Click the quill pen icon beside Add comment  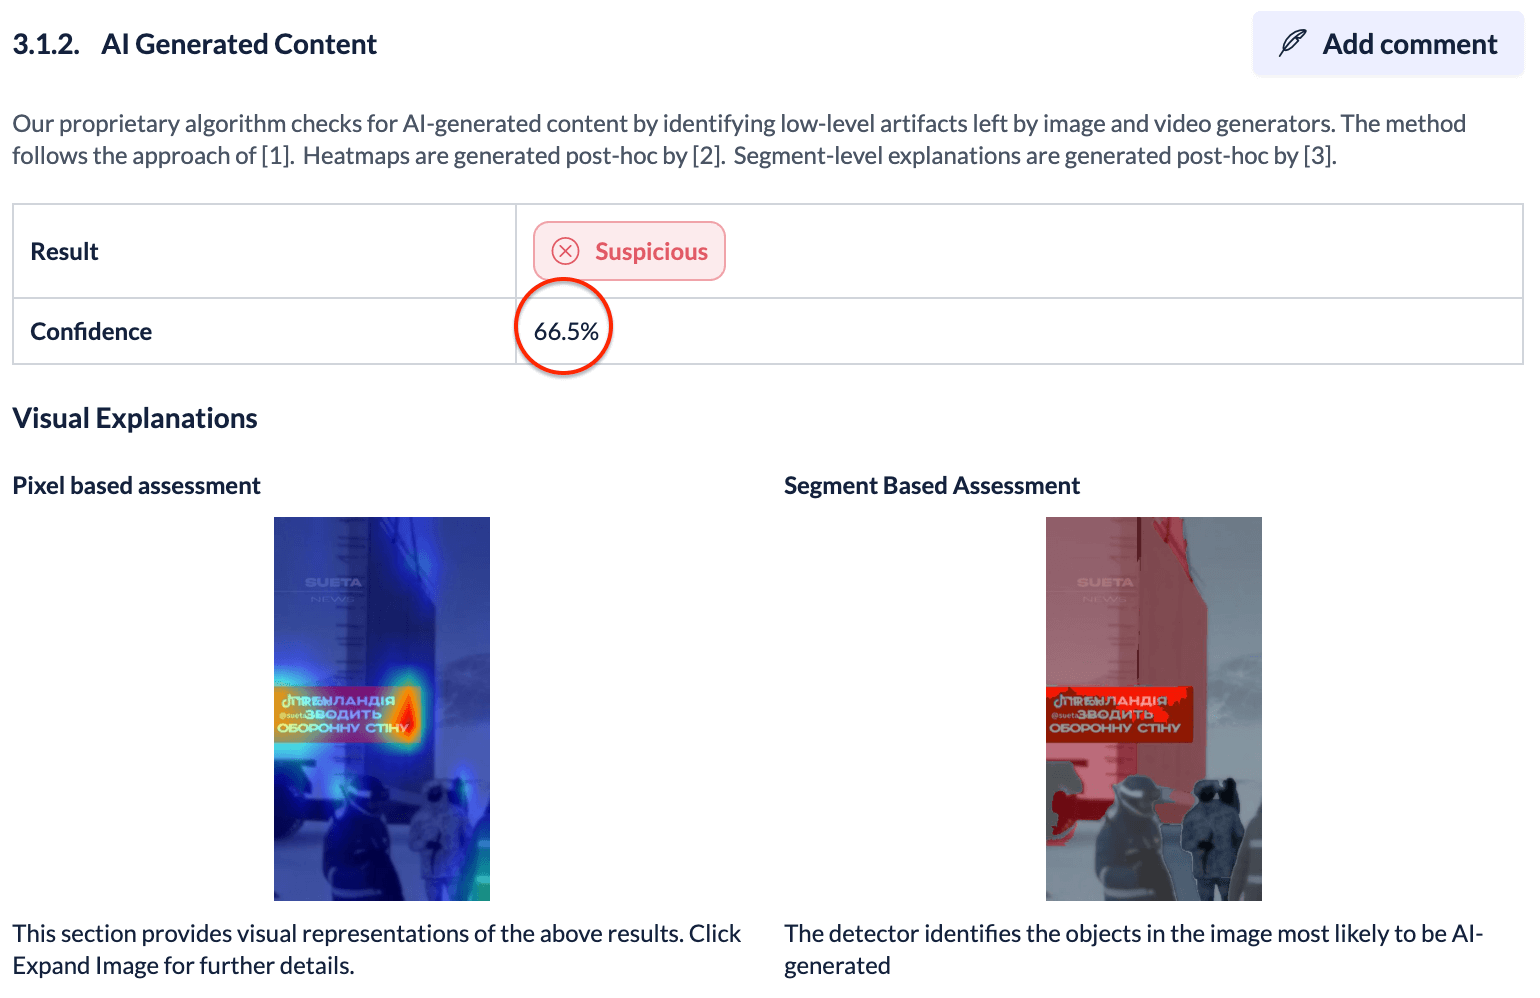click(x=1292, y=44)
